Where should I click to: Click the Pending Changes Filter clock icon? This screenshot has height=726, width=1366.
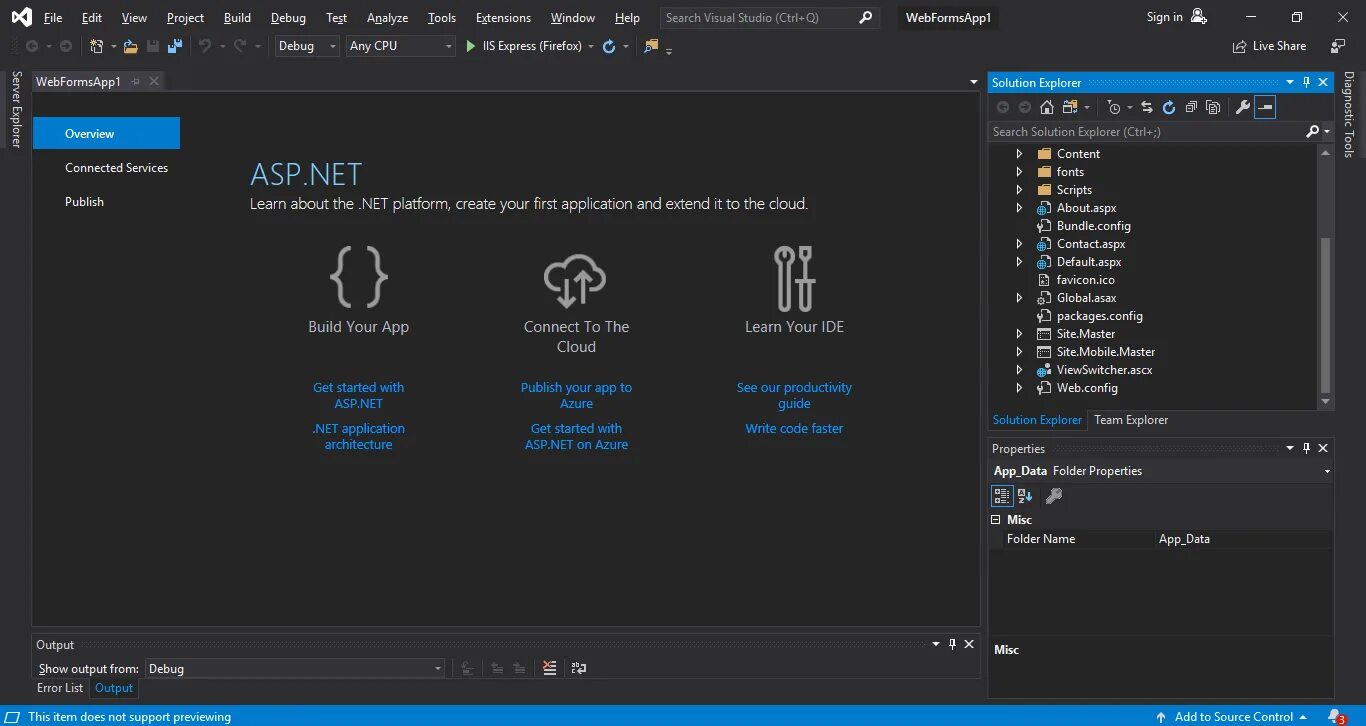click(x=1114, y=107)
